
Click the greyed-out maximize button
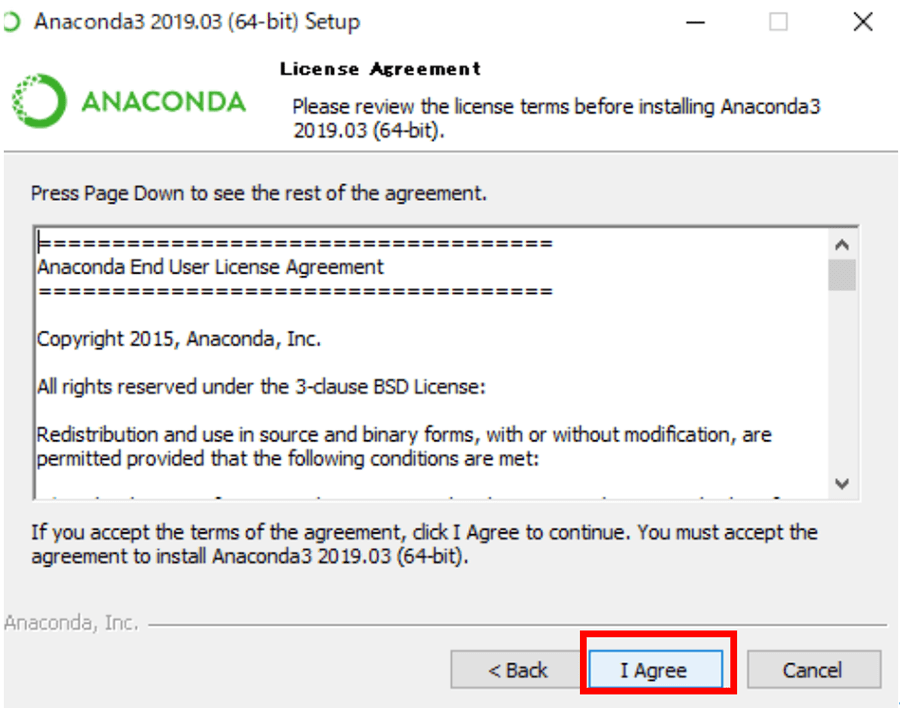pyautogui.click(x=778, y=22)
